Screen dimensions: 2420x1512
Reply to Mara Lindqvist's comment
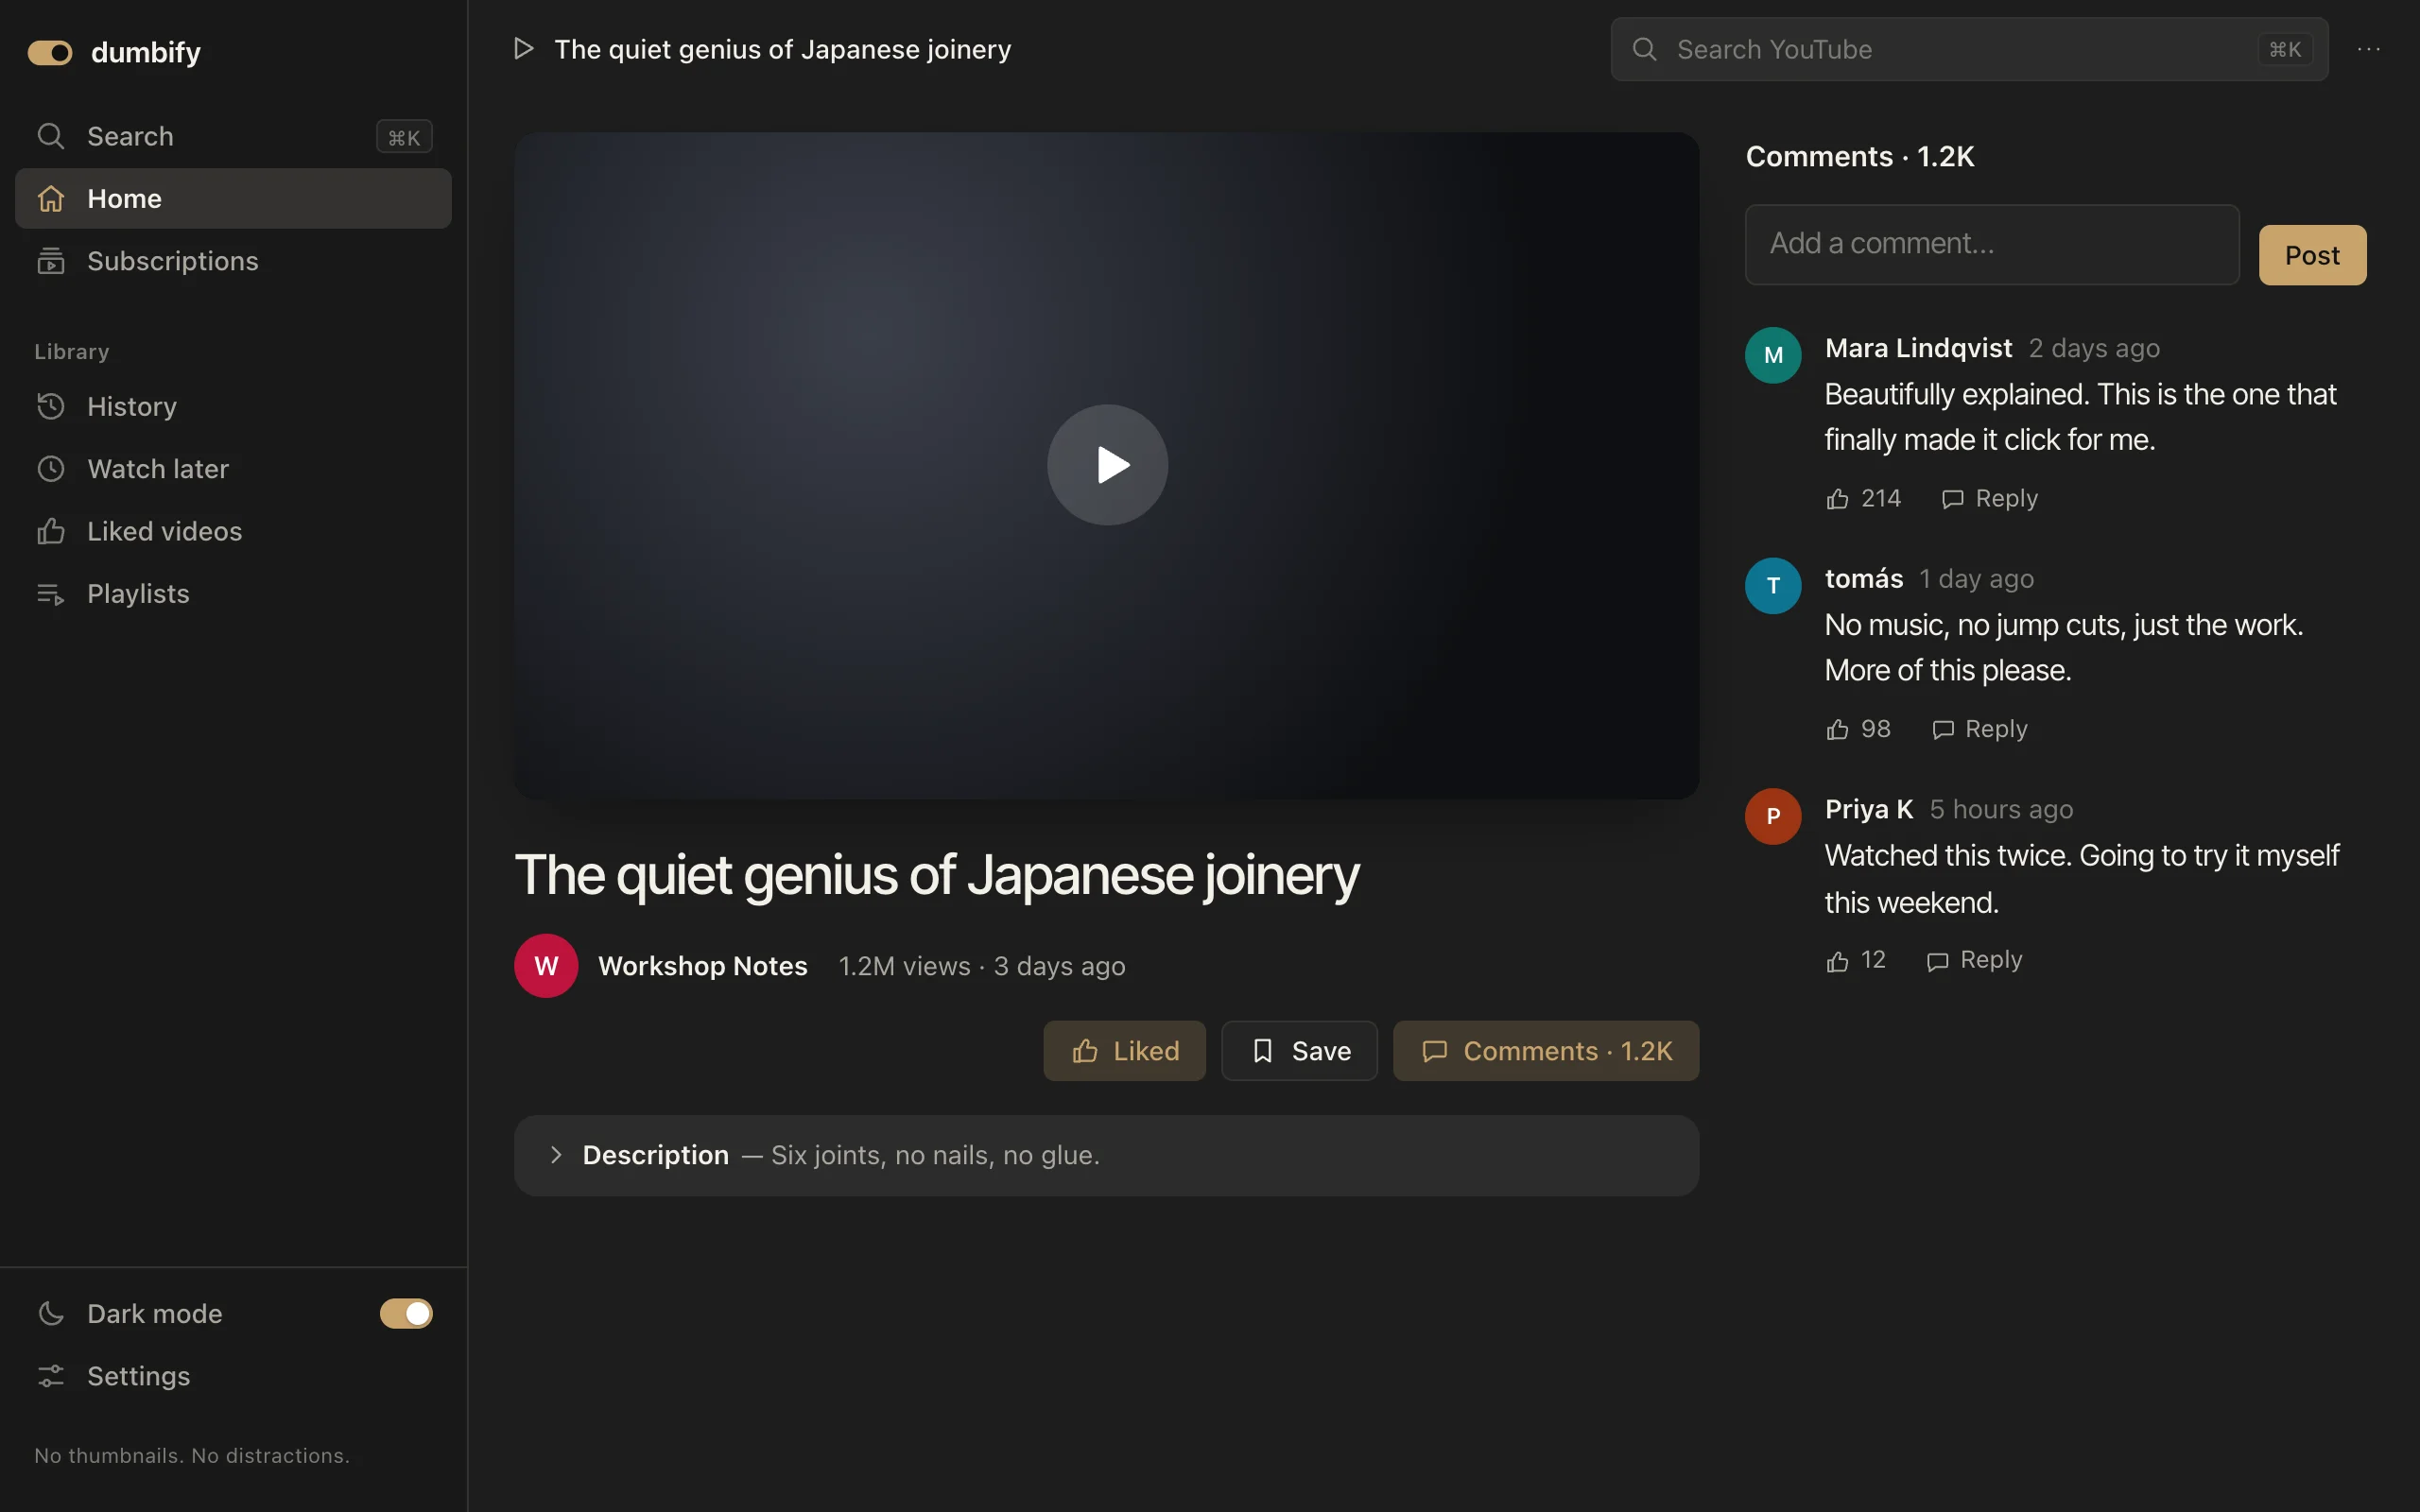(x=1989, y=498)
